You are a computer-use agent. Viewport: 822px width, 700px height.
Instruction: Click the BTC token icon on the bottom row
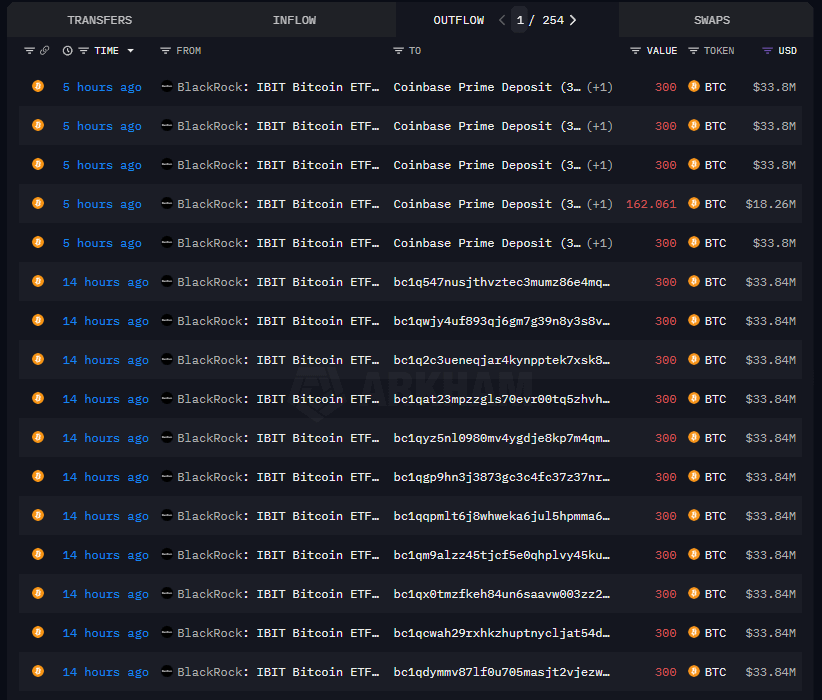[x=693, y=672]
